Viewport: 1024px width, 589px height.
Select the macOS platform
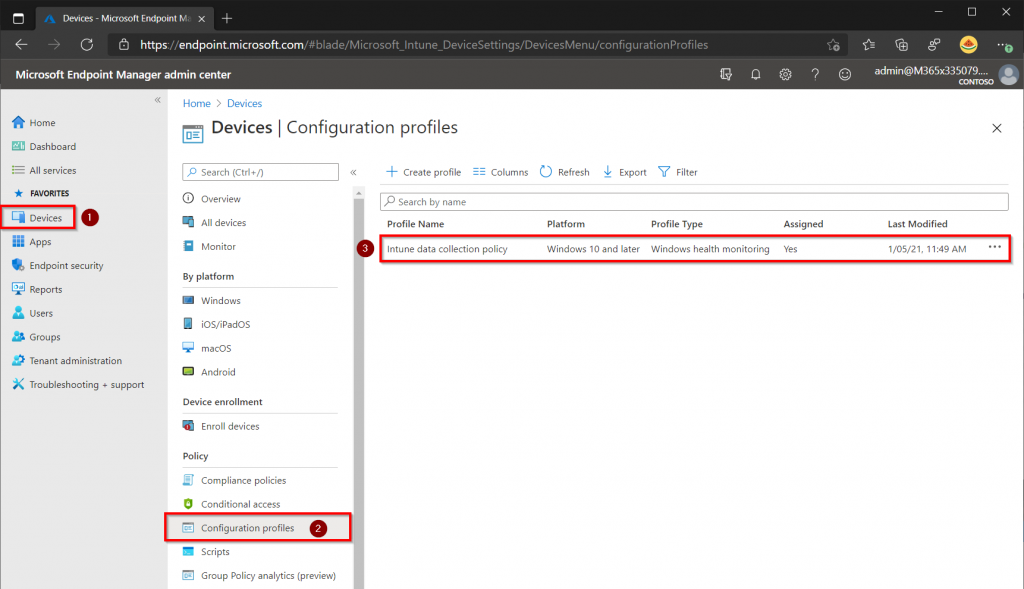(216, 348)
